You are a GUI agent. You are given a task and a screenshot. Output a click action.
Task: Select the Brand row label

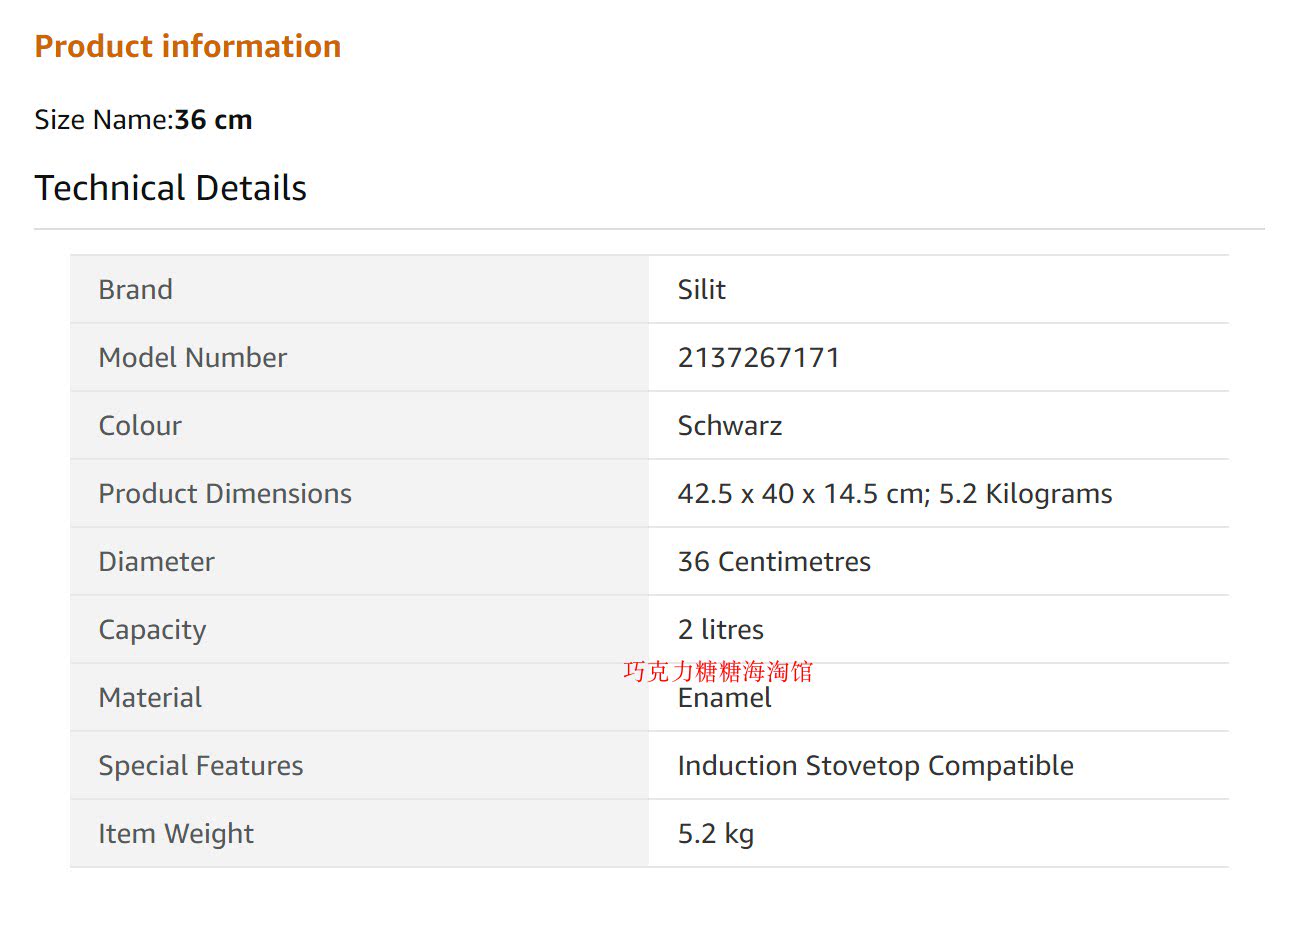click(135, 290)
